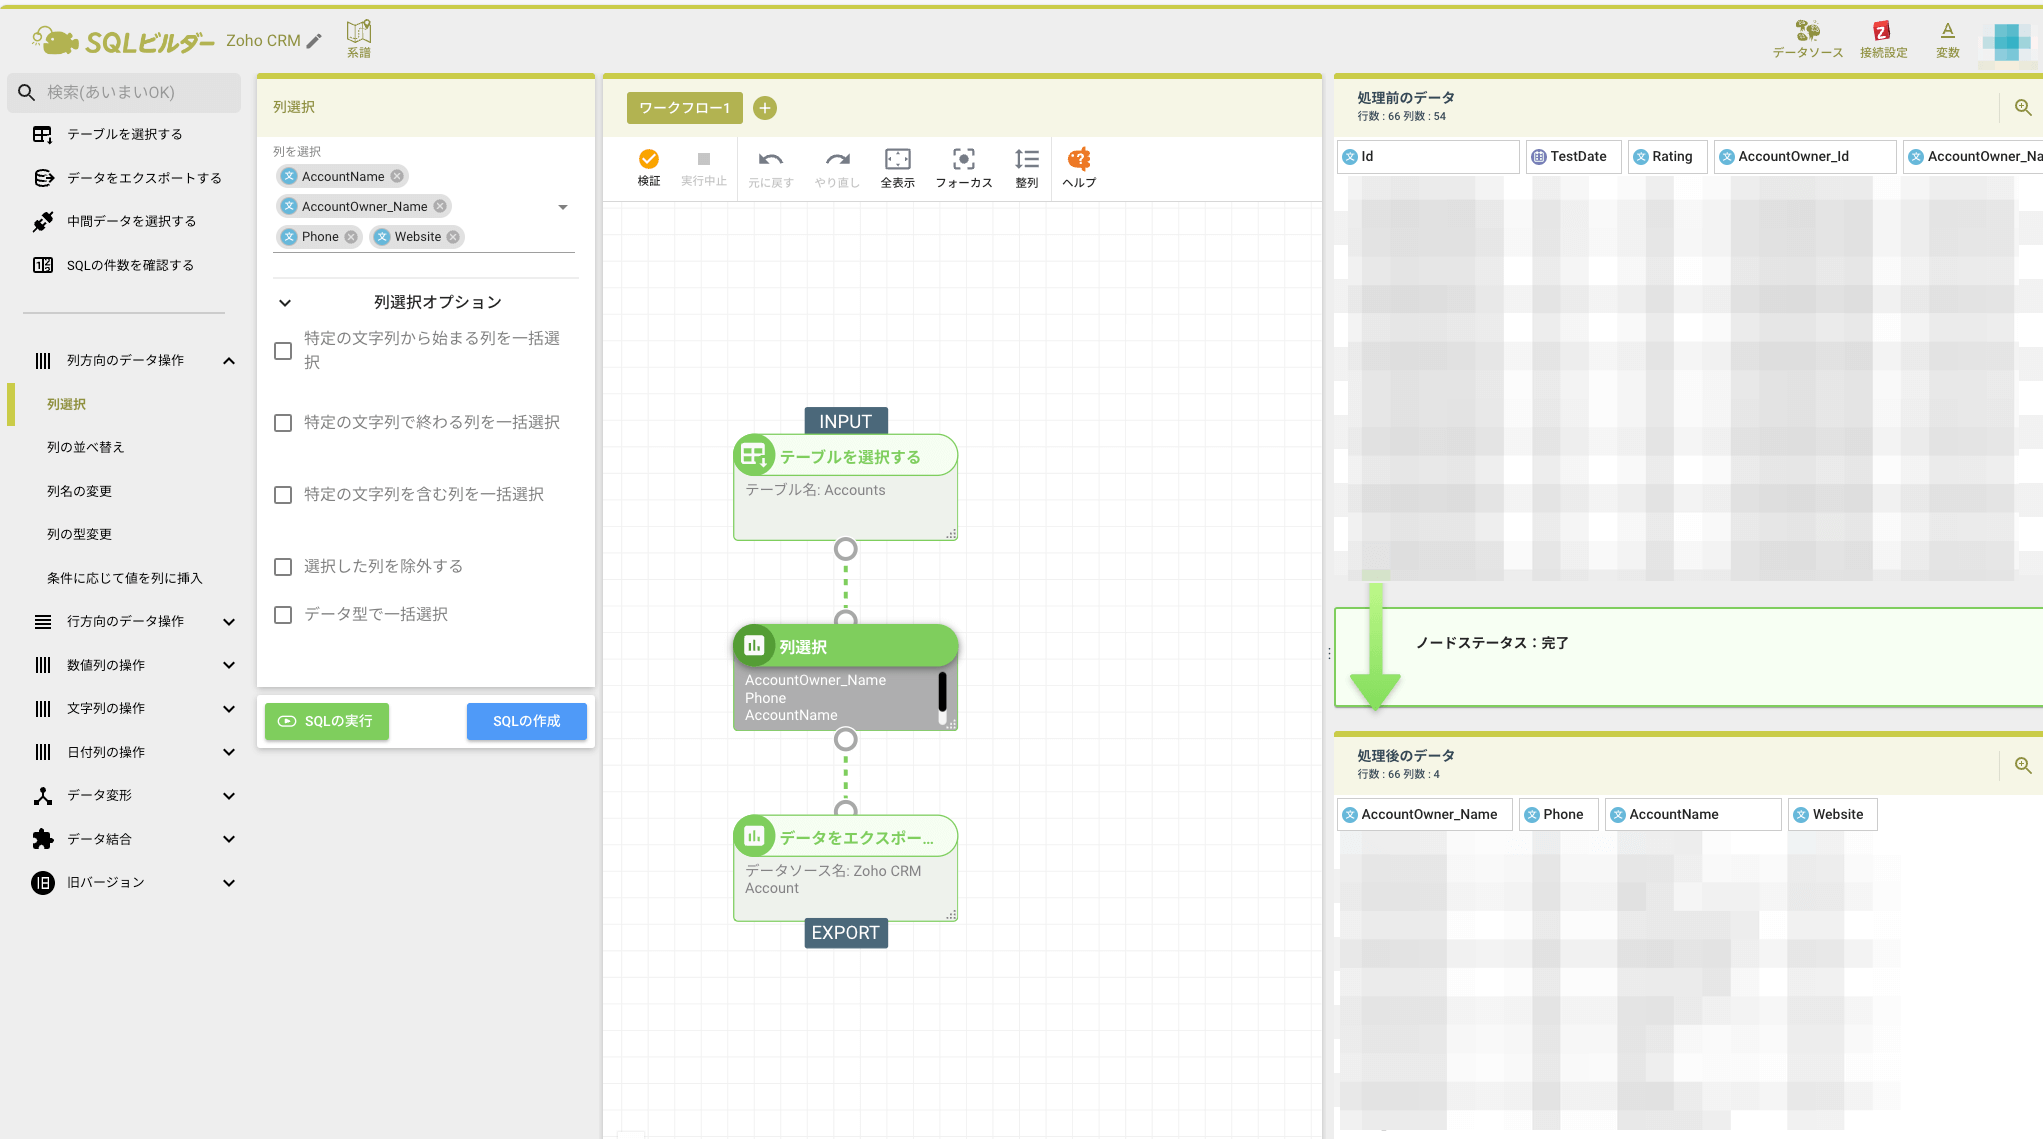Open the 系譜 (lineage) map icon
2043x1139 pixels.
(x=358, y=33)
